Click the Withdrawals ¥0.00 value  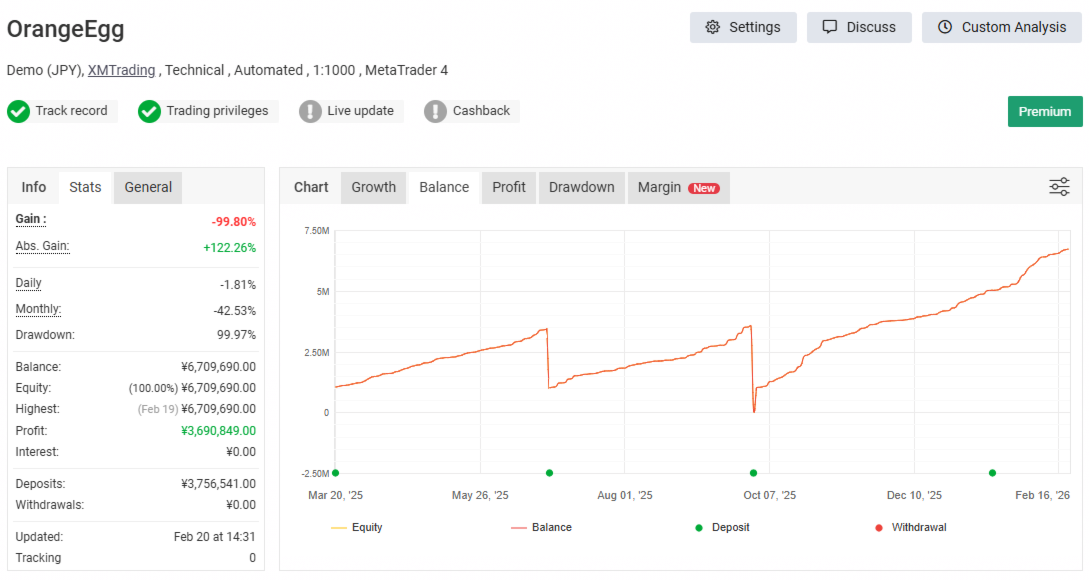[241, 505]
